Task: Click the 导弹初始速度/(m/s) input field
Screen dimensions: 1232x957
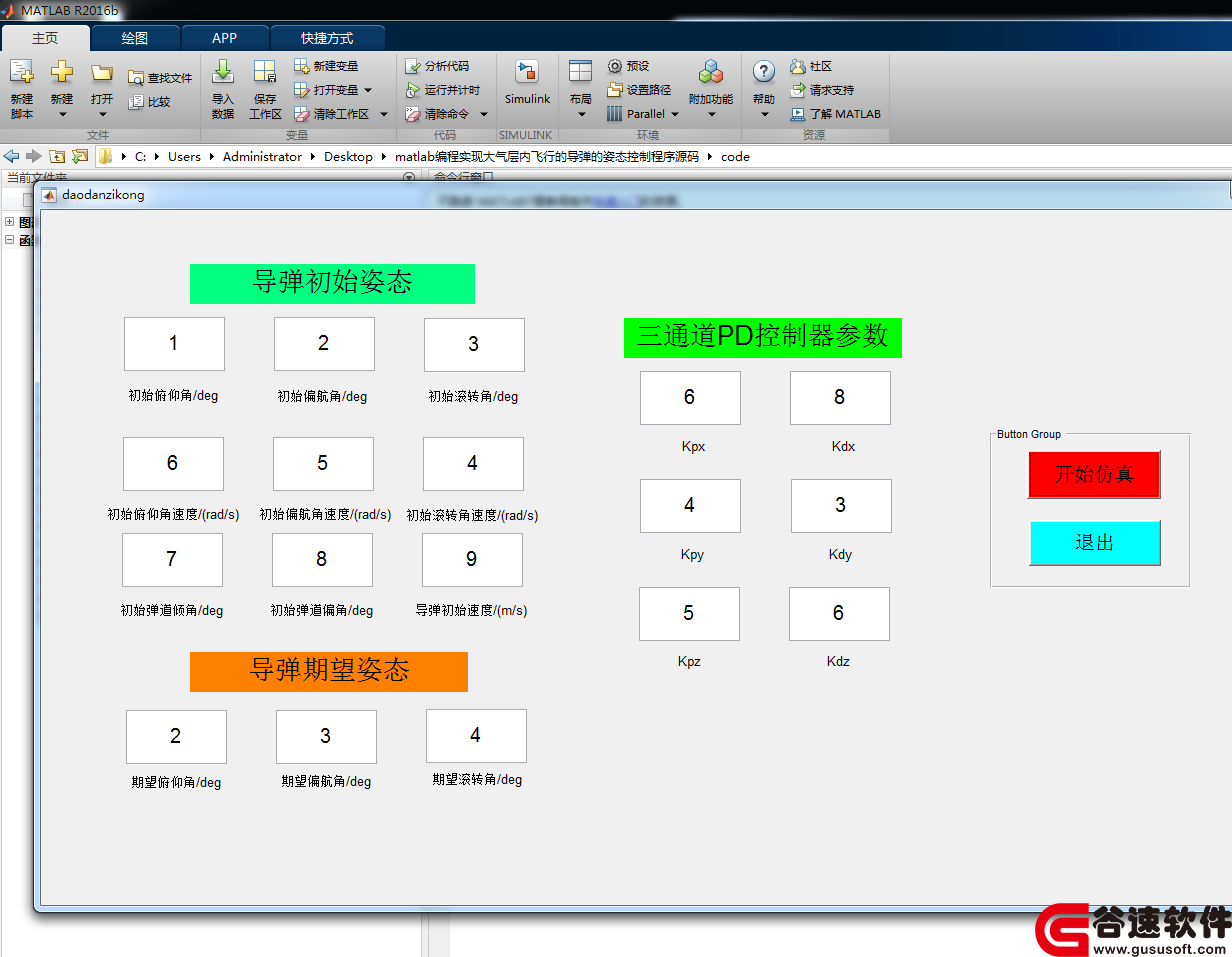Action: pyautogui.click(x=472, y=560)
